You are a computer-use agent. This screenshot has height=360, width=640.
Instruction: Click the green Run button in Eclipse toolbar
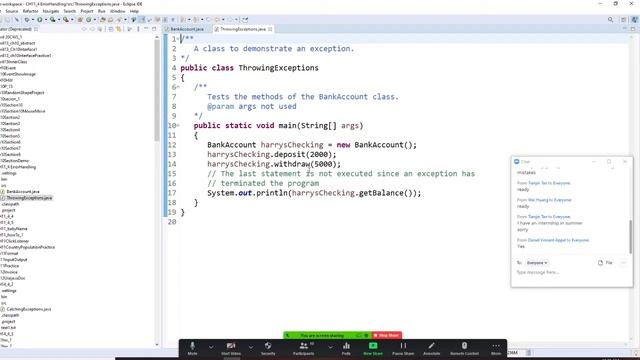(40, 20)
